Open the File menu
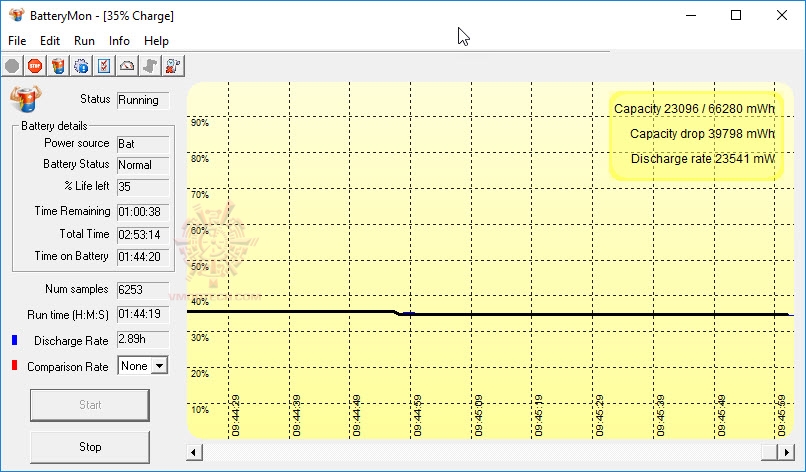Image resolution: width=806 pixels, height=472 pixels. tap(17, 41)
